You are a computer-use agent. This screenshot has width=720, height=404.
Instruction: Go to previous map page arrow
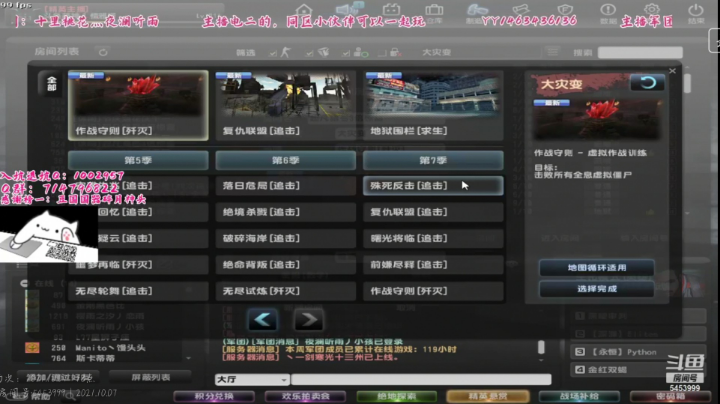262,320
